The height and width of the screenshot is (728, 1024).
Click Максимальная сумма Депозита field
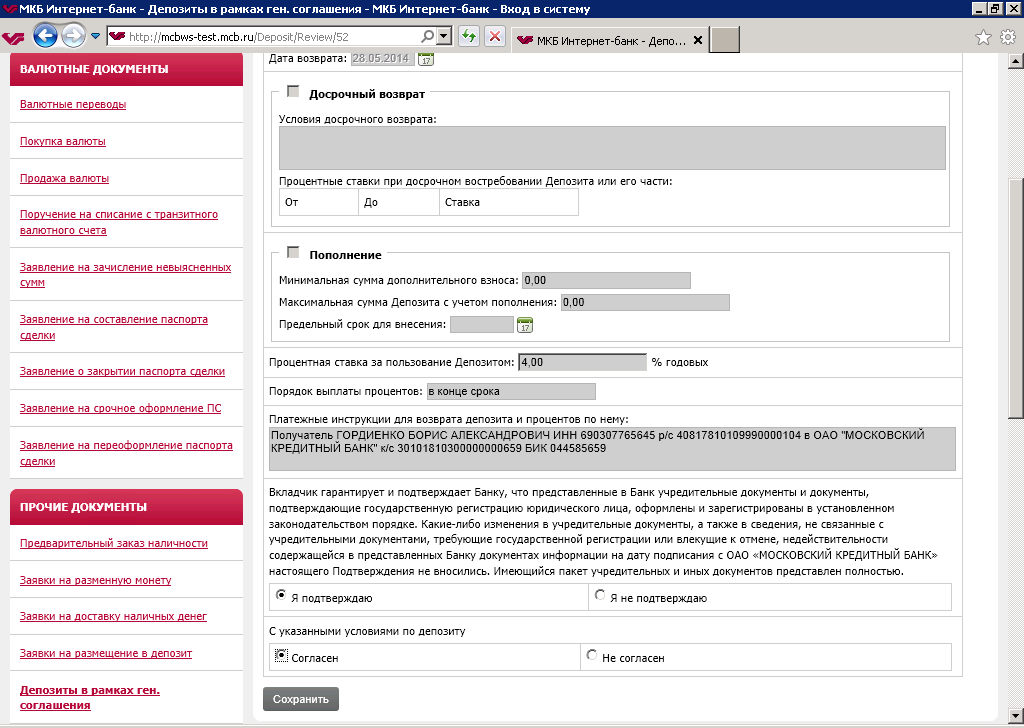coord(645,302)
